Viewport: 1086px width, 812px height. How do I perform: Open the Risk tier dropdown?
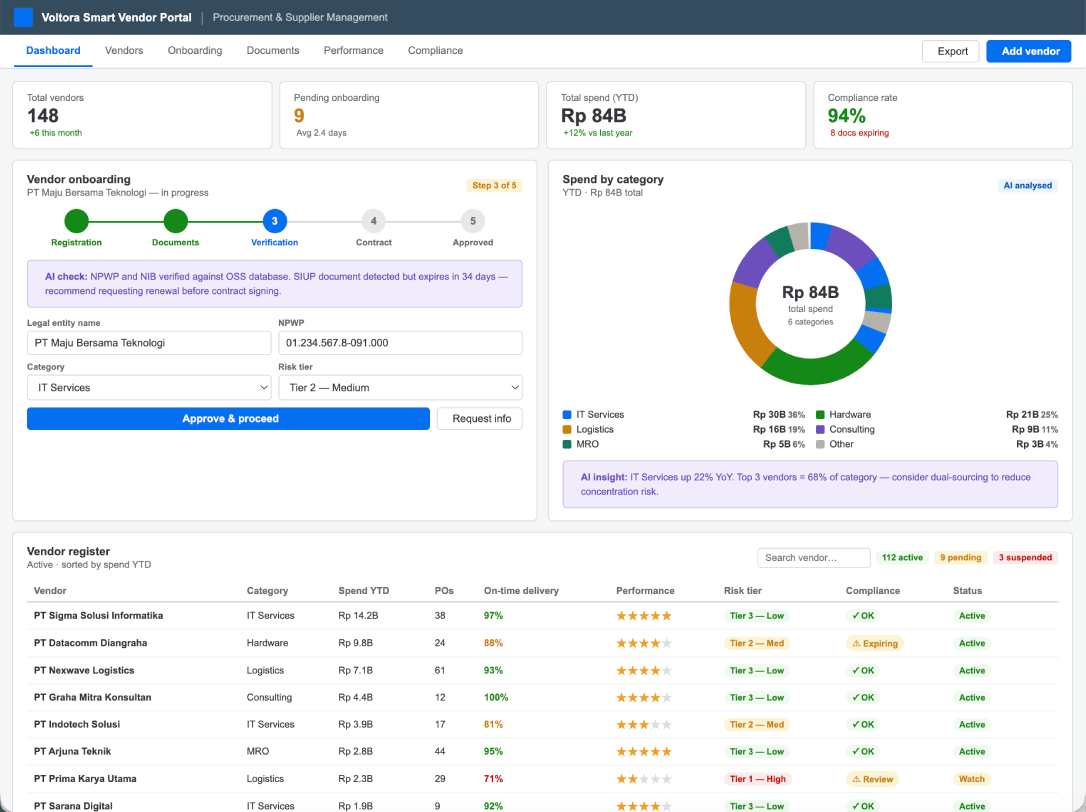pyautogui.click(x=400, y=387)
